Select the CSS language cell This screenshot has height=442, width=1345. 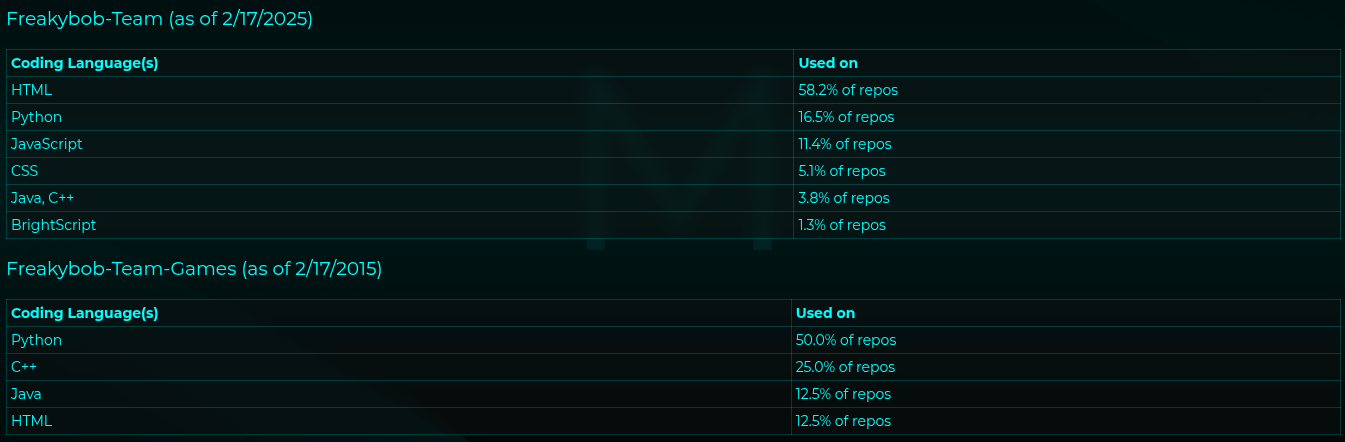click(24, 171)
